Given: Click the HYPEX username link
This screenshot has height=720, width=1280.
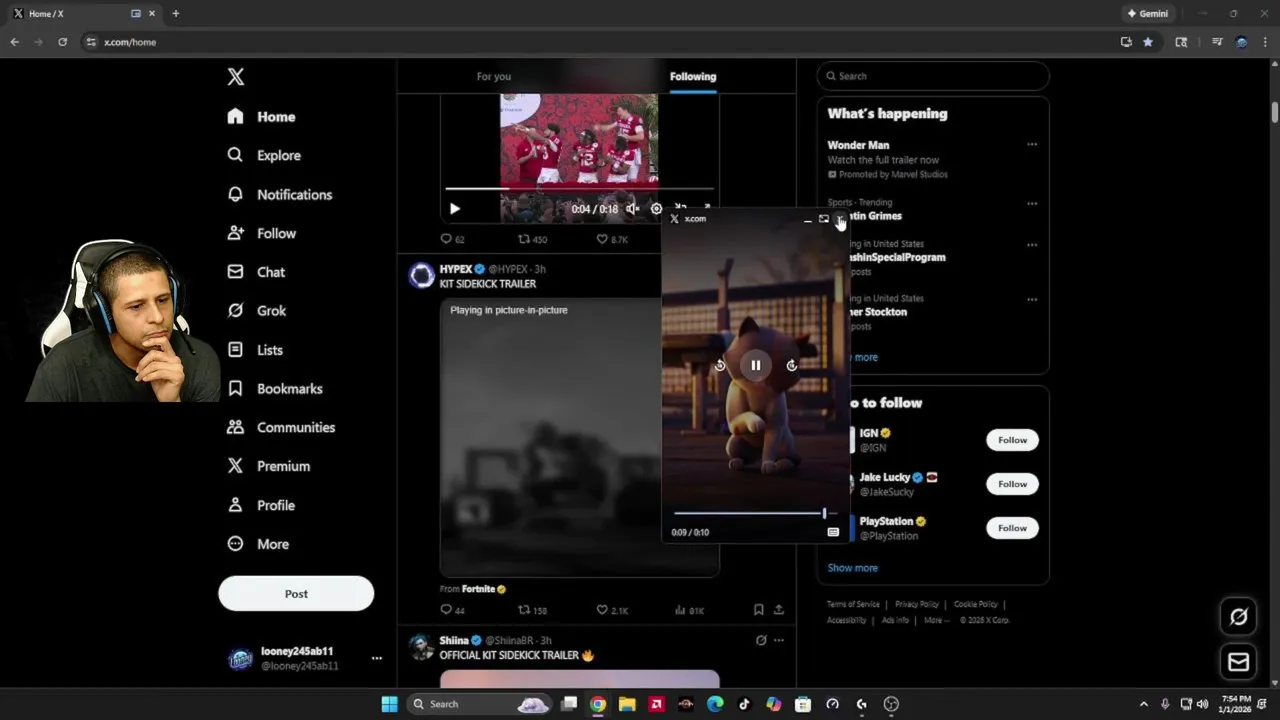Looking at the screenshot, I should point(455,269).
